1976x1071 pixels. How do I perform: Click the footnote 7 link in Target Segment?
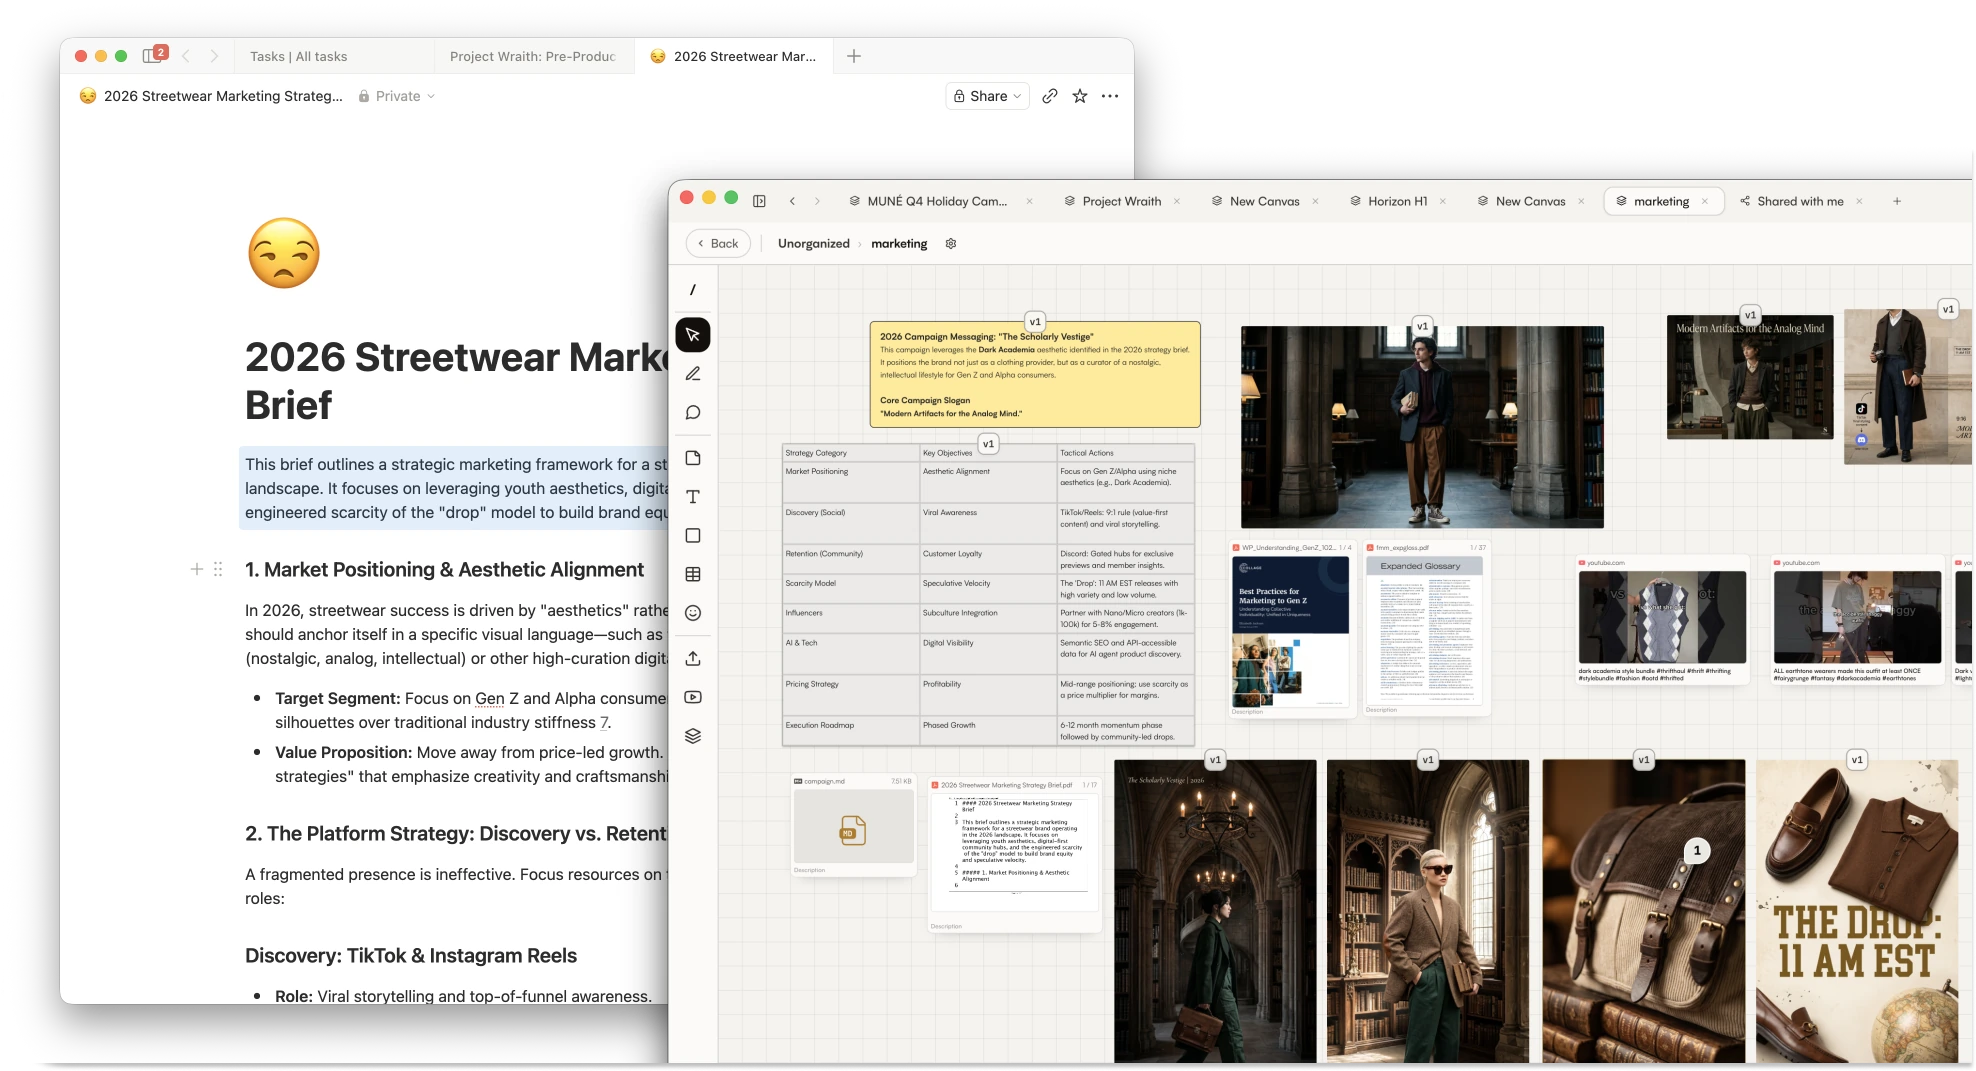click(x=605, y=722)
